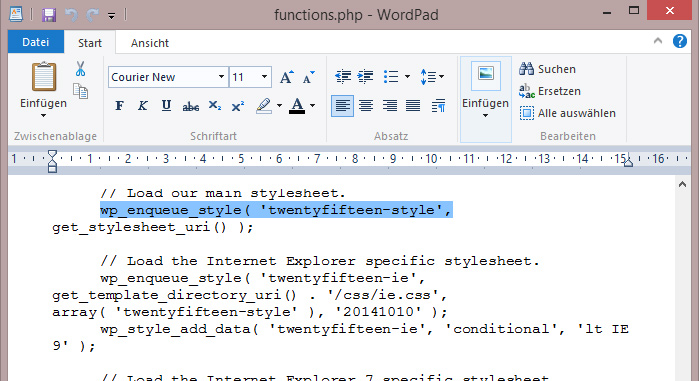Open the font color dropdown arrow

click(x=312, y=106)
